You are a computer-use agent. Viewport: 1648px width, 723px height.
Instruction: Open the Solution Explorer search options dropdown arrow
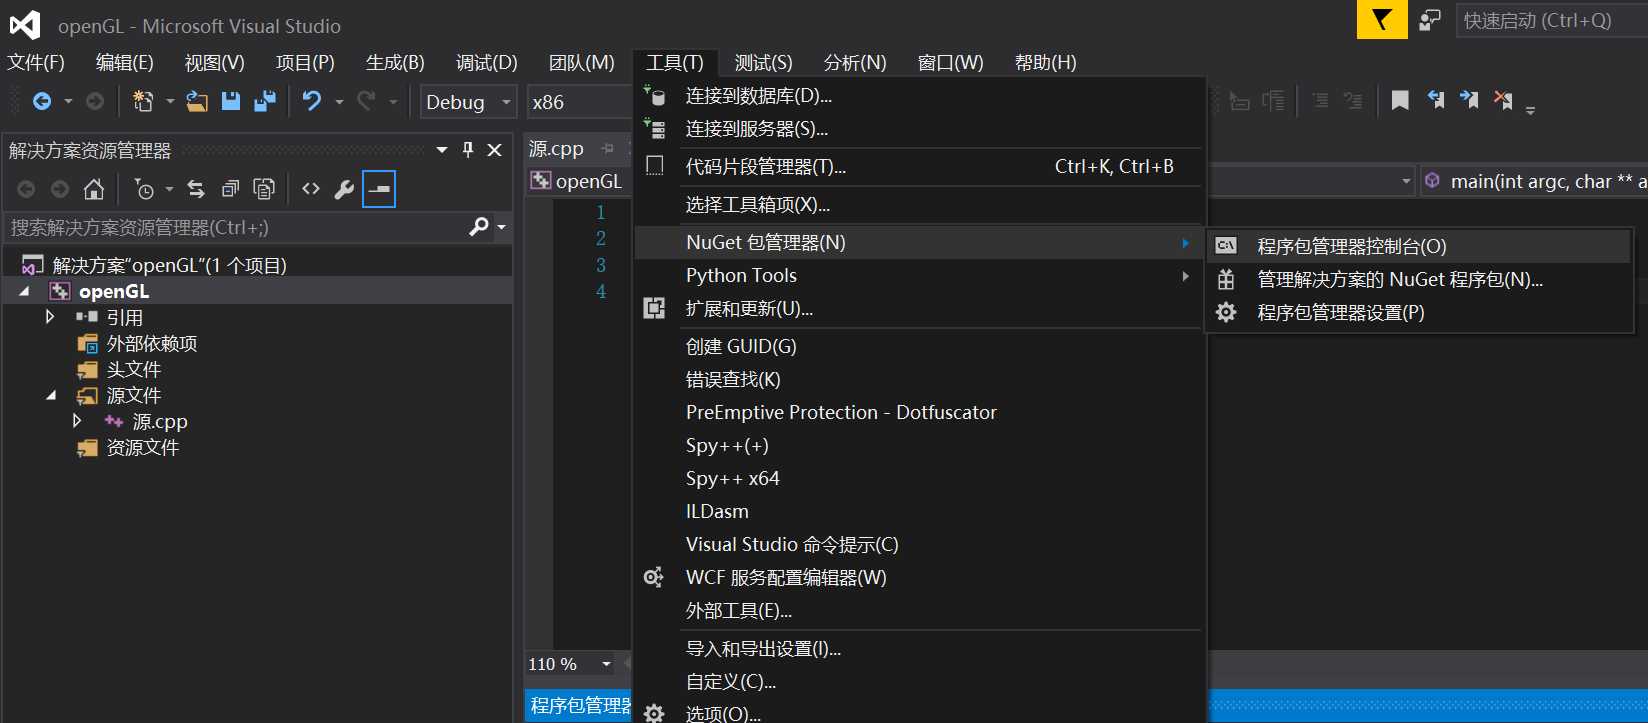pyautogui.click(x=501, y=228)
